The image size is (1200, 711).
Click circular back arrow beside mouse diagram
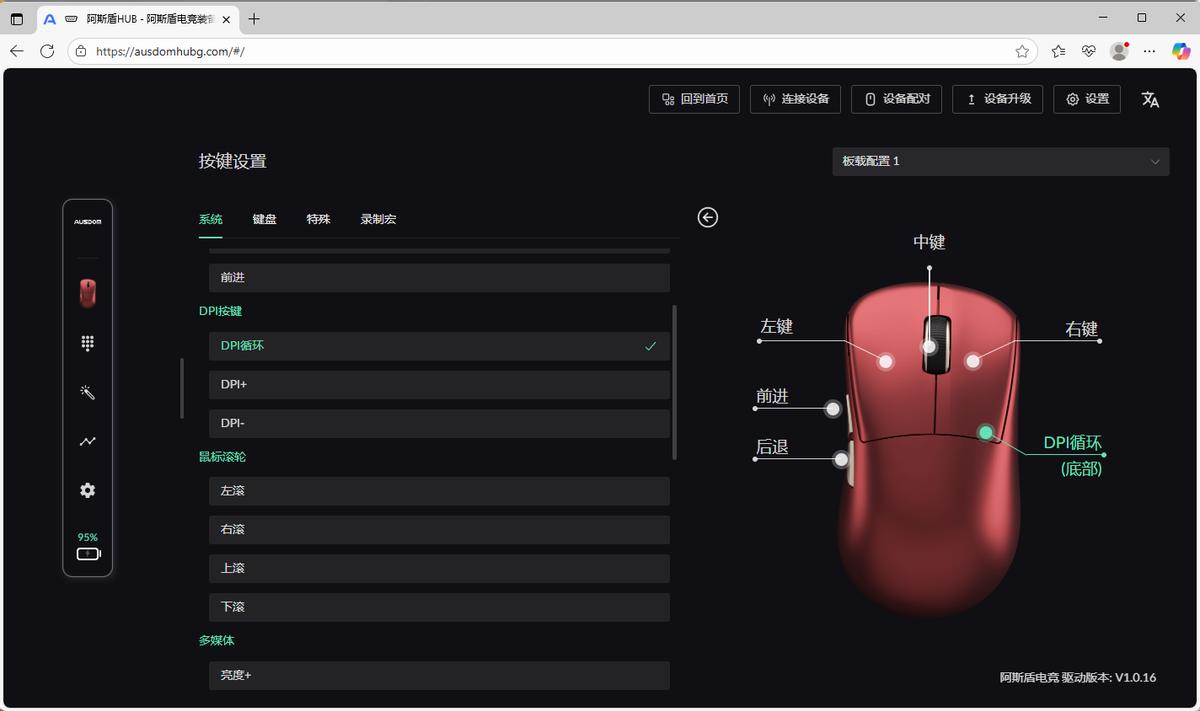707,217
